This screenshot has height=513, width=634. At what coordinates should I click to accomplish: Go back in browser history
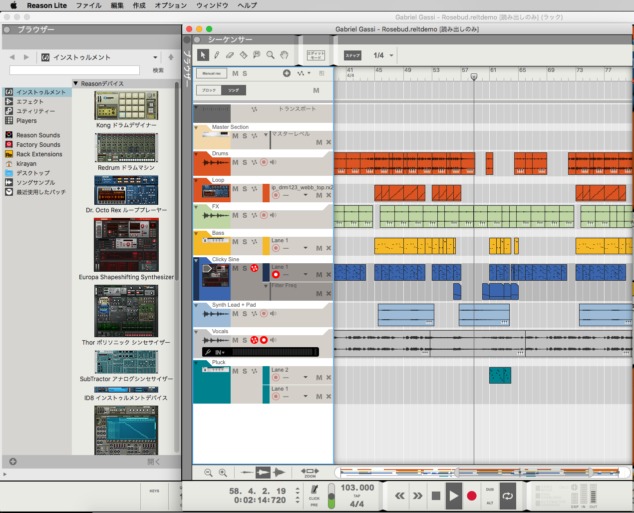(x=12, y=57)
